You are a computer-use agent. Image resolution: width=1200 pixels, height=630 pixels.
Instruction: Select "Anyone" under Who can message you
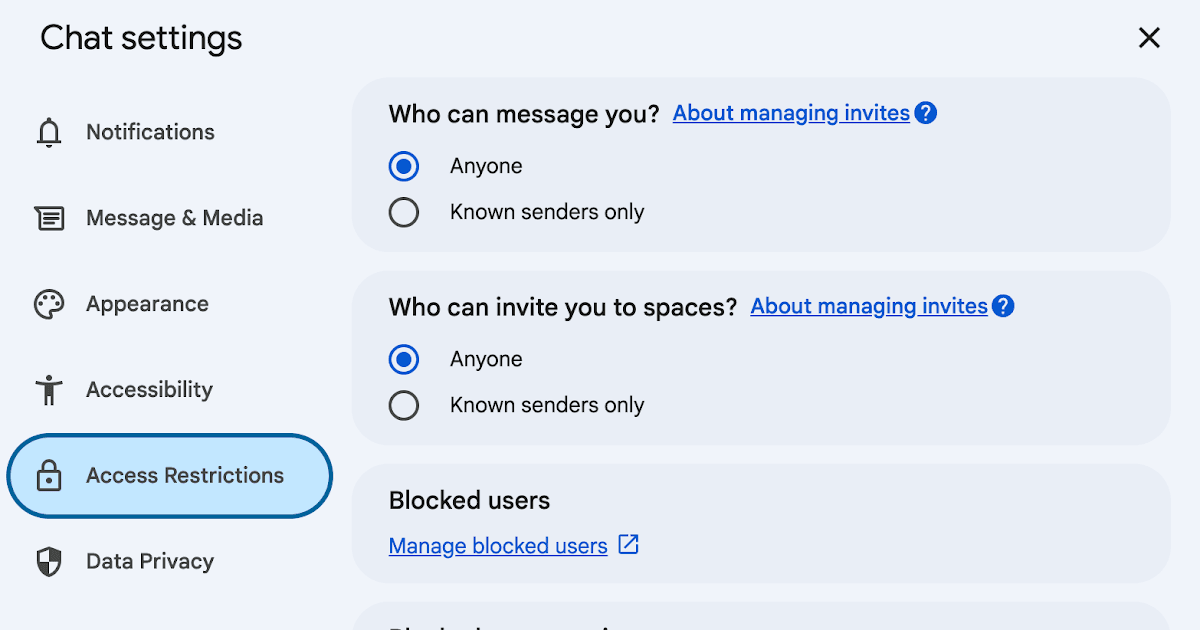click(404, 166)
